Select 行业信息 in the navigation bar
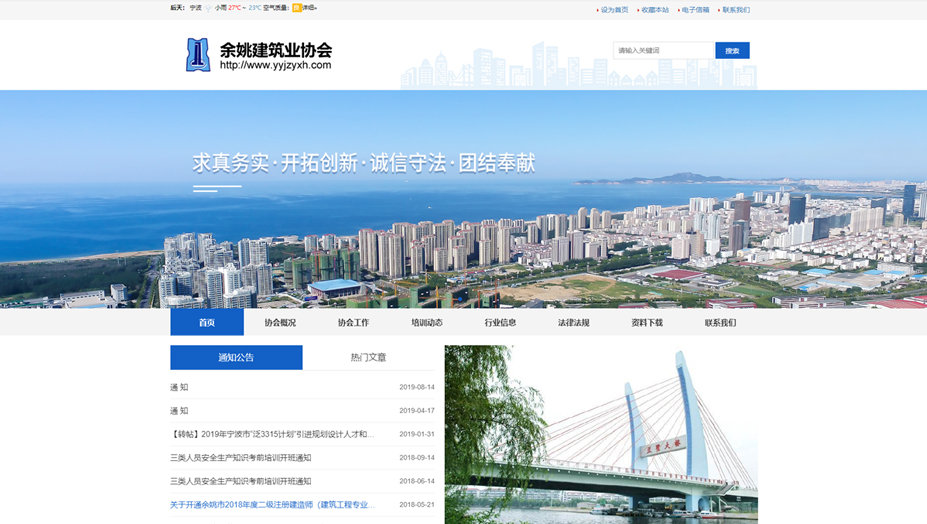The height and width of the screenshot is (524, 927). click(x=500, y=322)
